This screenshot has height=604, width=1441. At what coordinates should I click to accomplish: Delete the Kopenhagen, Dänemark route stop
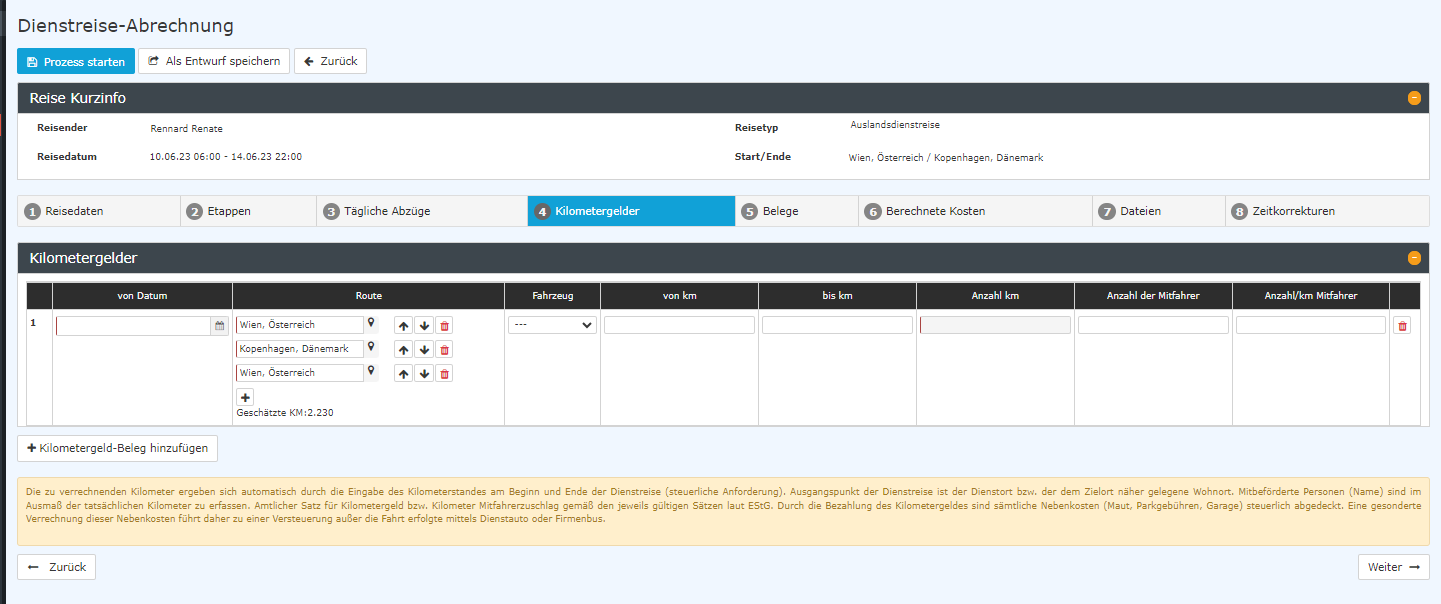tap(445, 350)
